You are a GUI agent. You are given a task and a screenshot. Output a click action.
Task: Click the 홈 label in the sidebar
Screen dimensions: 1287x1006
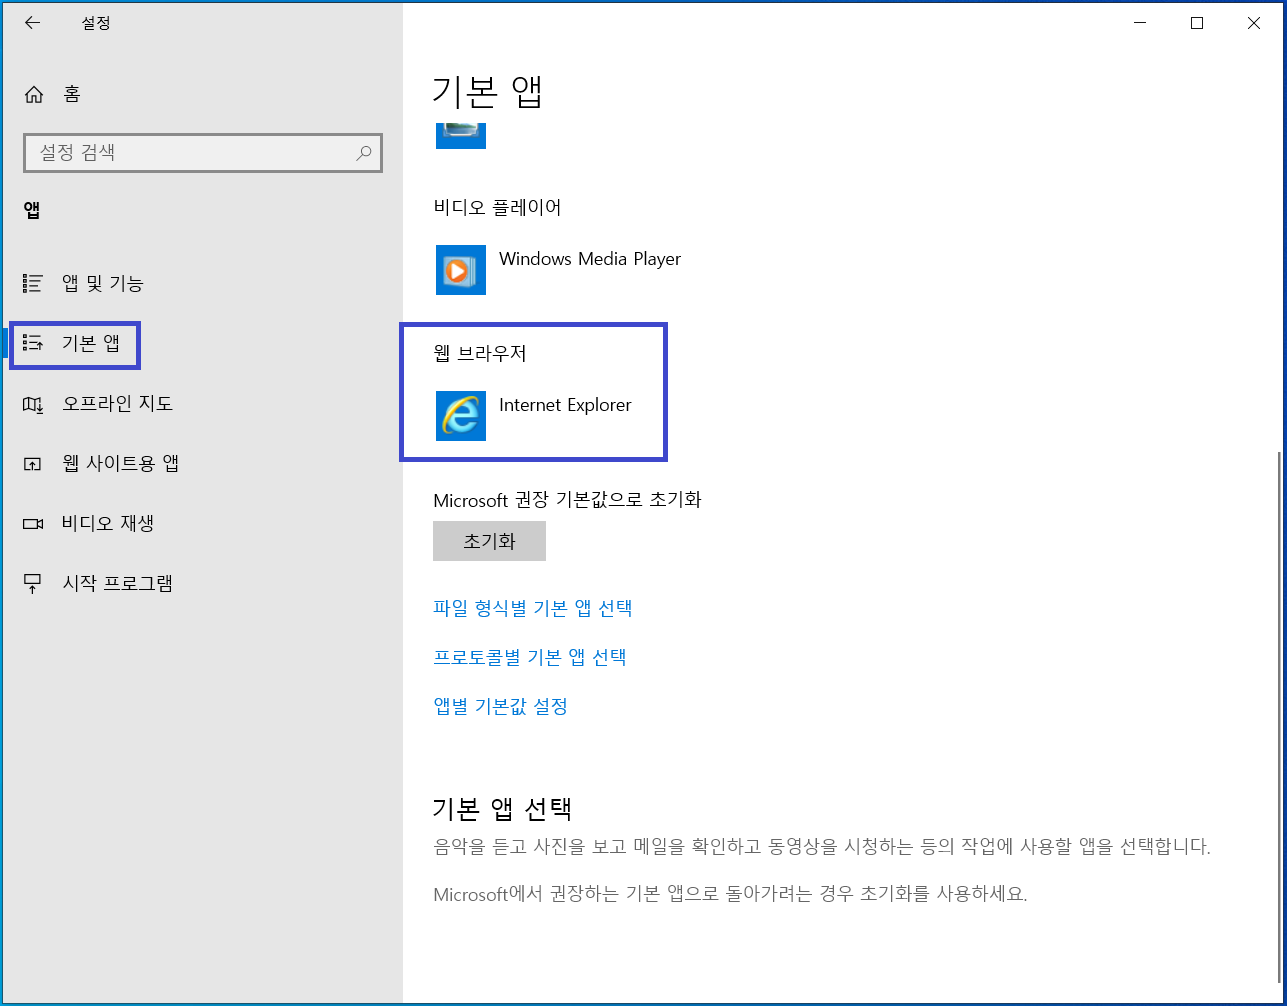[x=72, y=94]
